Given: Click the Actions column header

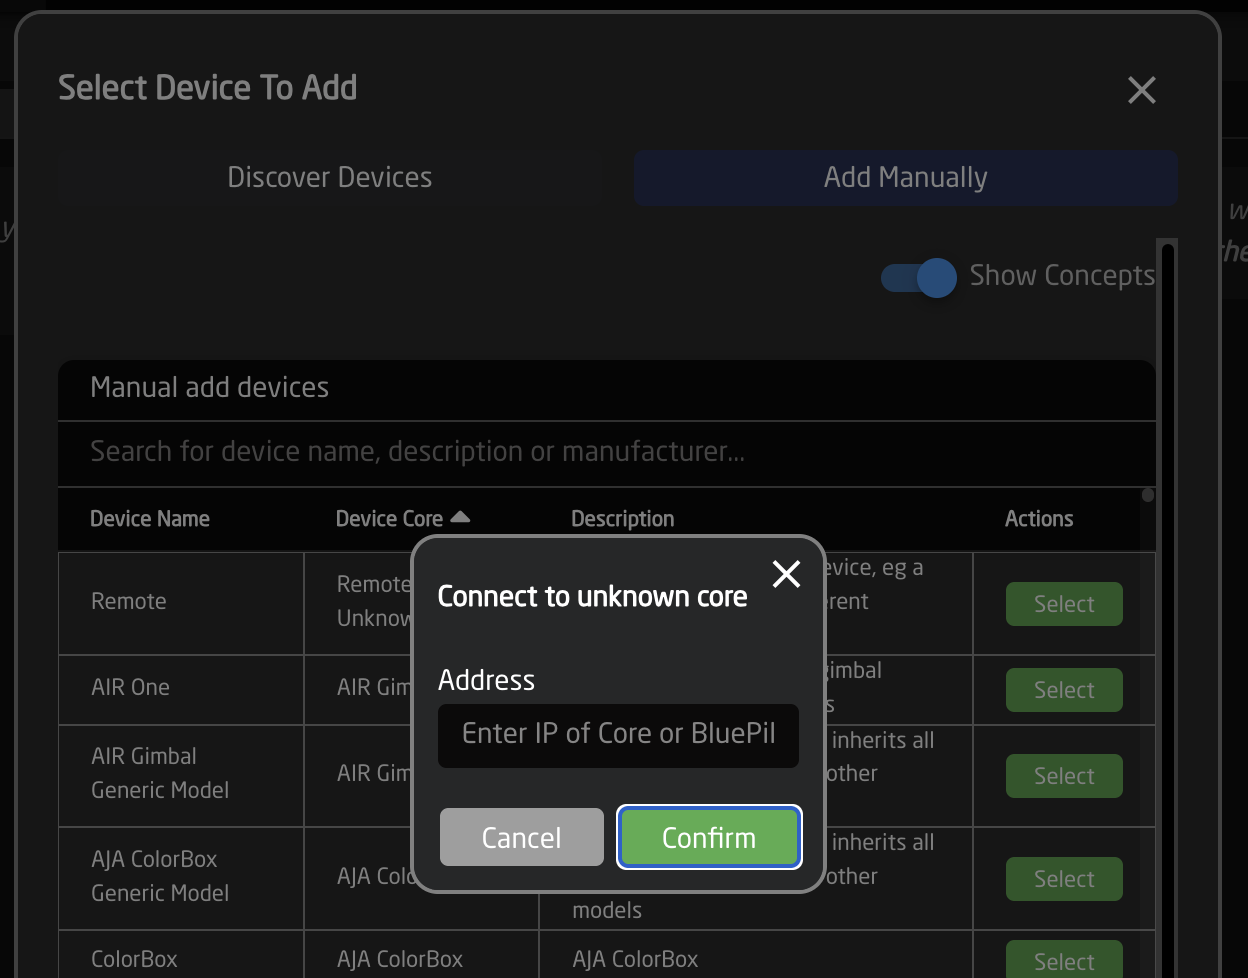Looking at the screenshot, I should (1038, 519).
